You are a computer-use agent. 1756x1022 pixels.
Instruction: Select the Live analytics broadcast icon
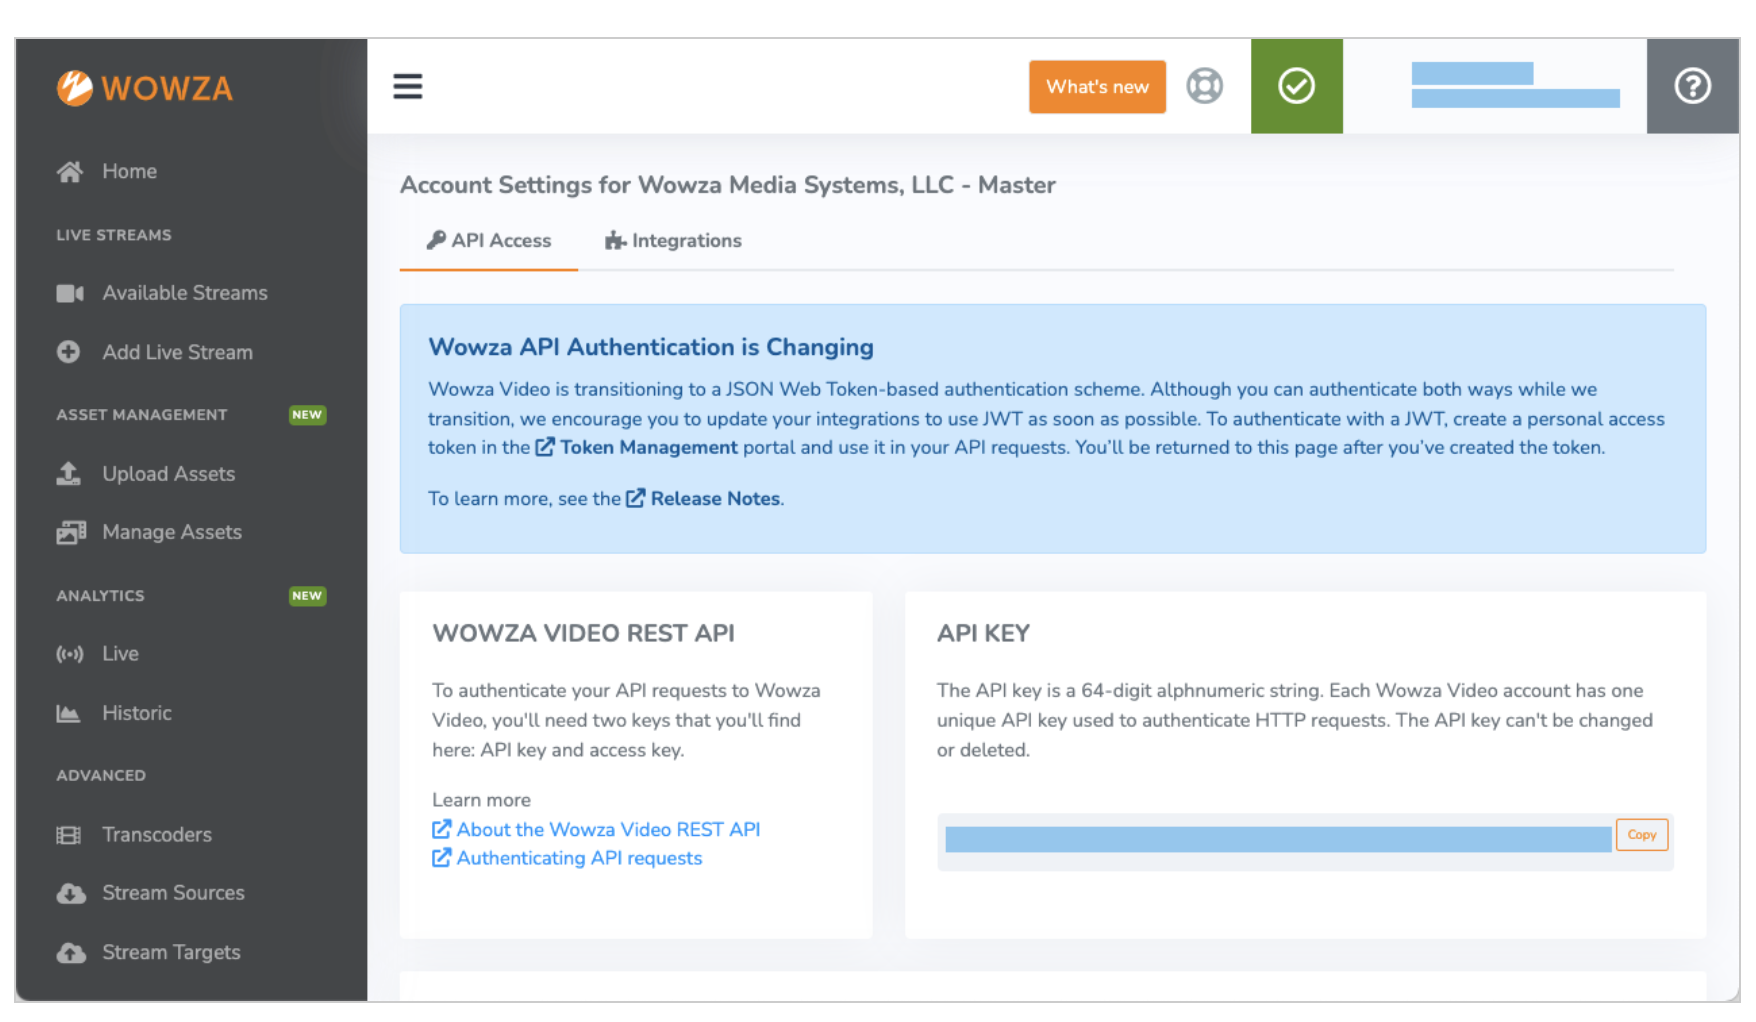point(69,653)
